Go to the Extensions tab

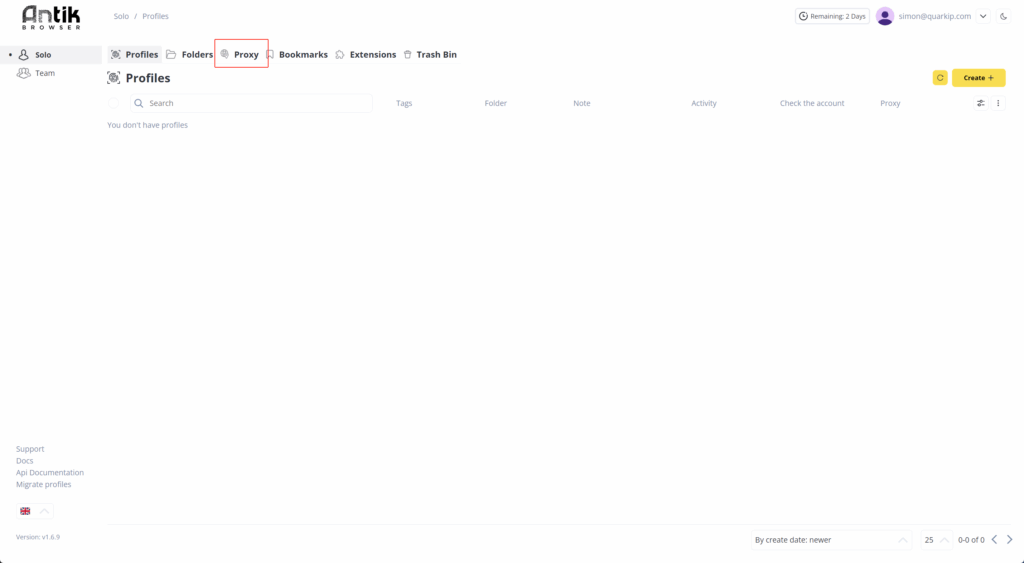pyautogui.click(x=366, y=54)
